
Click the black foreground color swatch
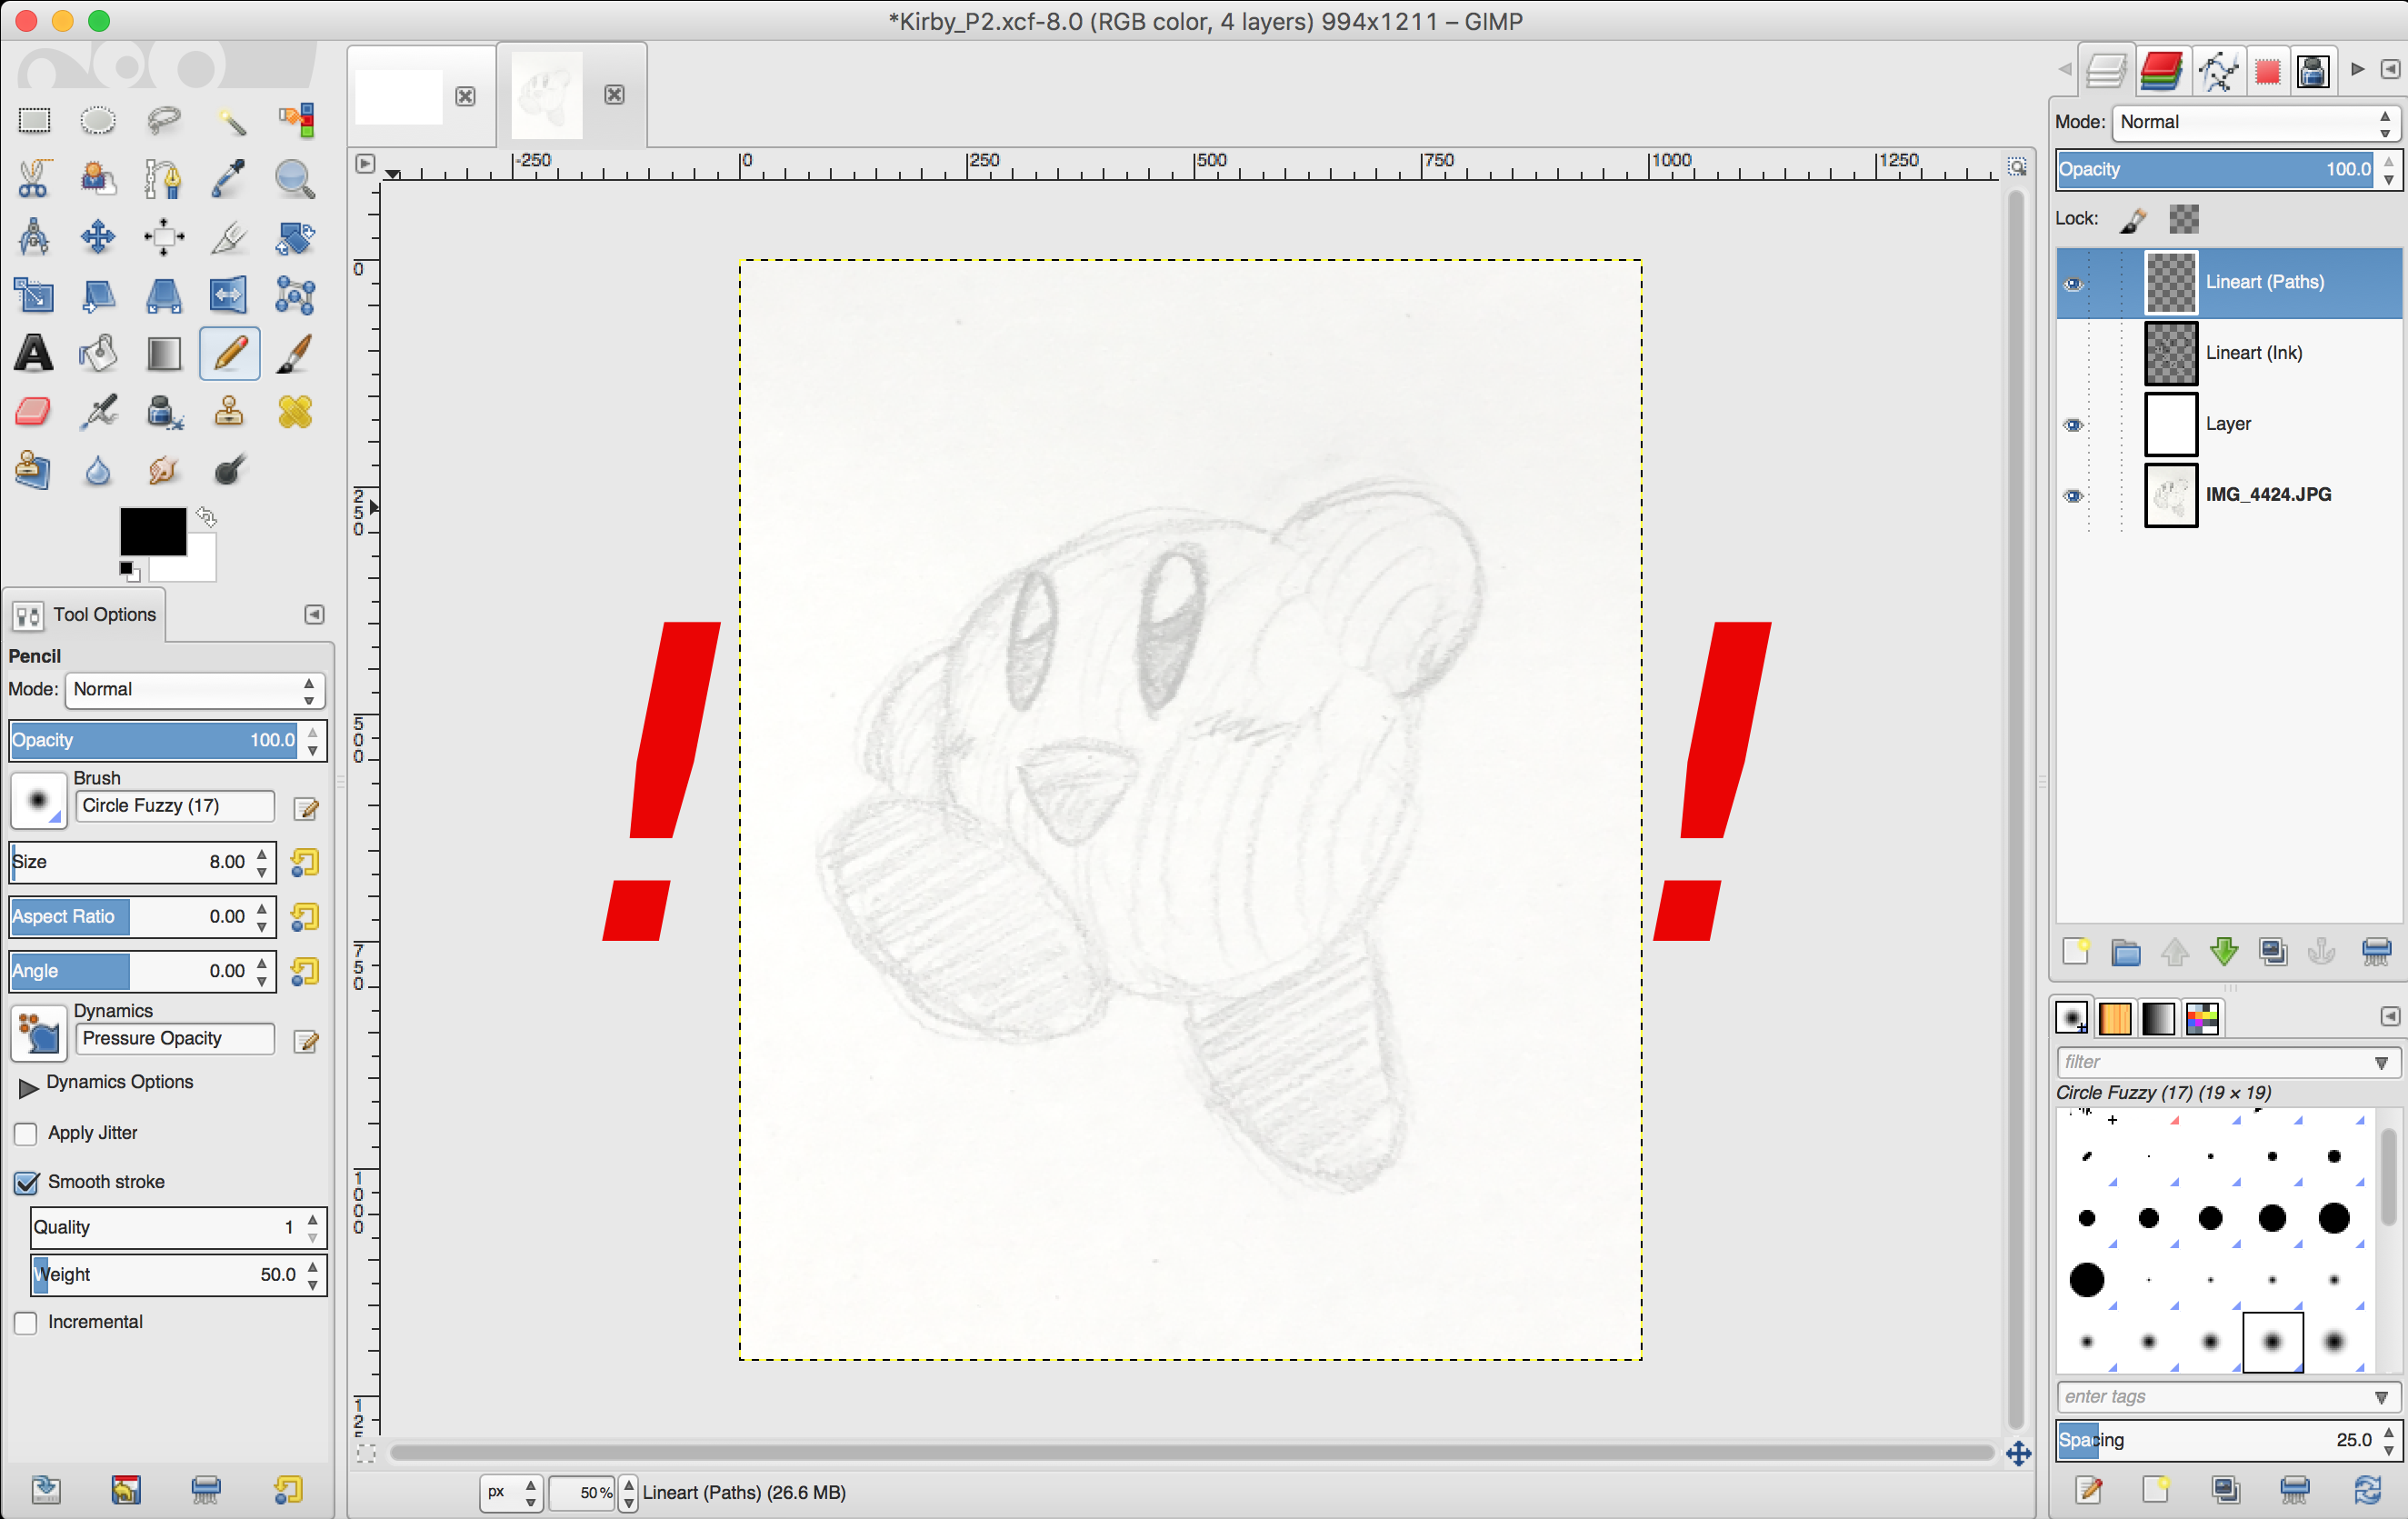[153, 531]
